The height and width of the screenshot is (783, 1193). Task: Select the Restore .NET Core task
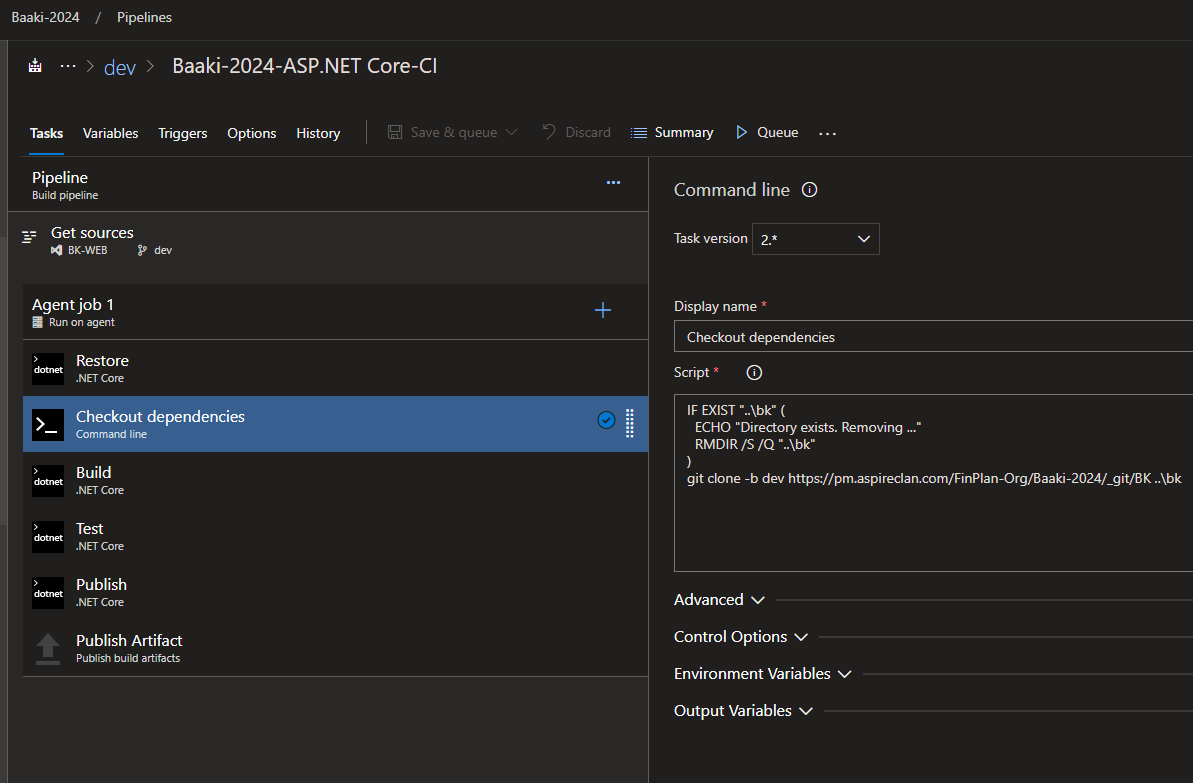click(x=336, y=368)
